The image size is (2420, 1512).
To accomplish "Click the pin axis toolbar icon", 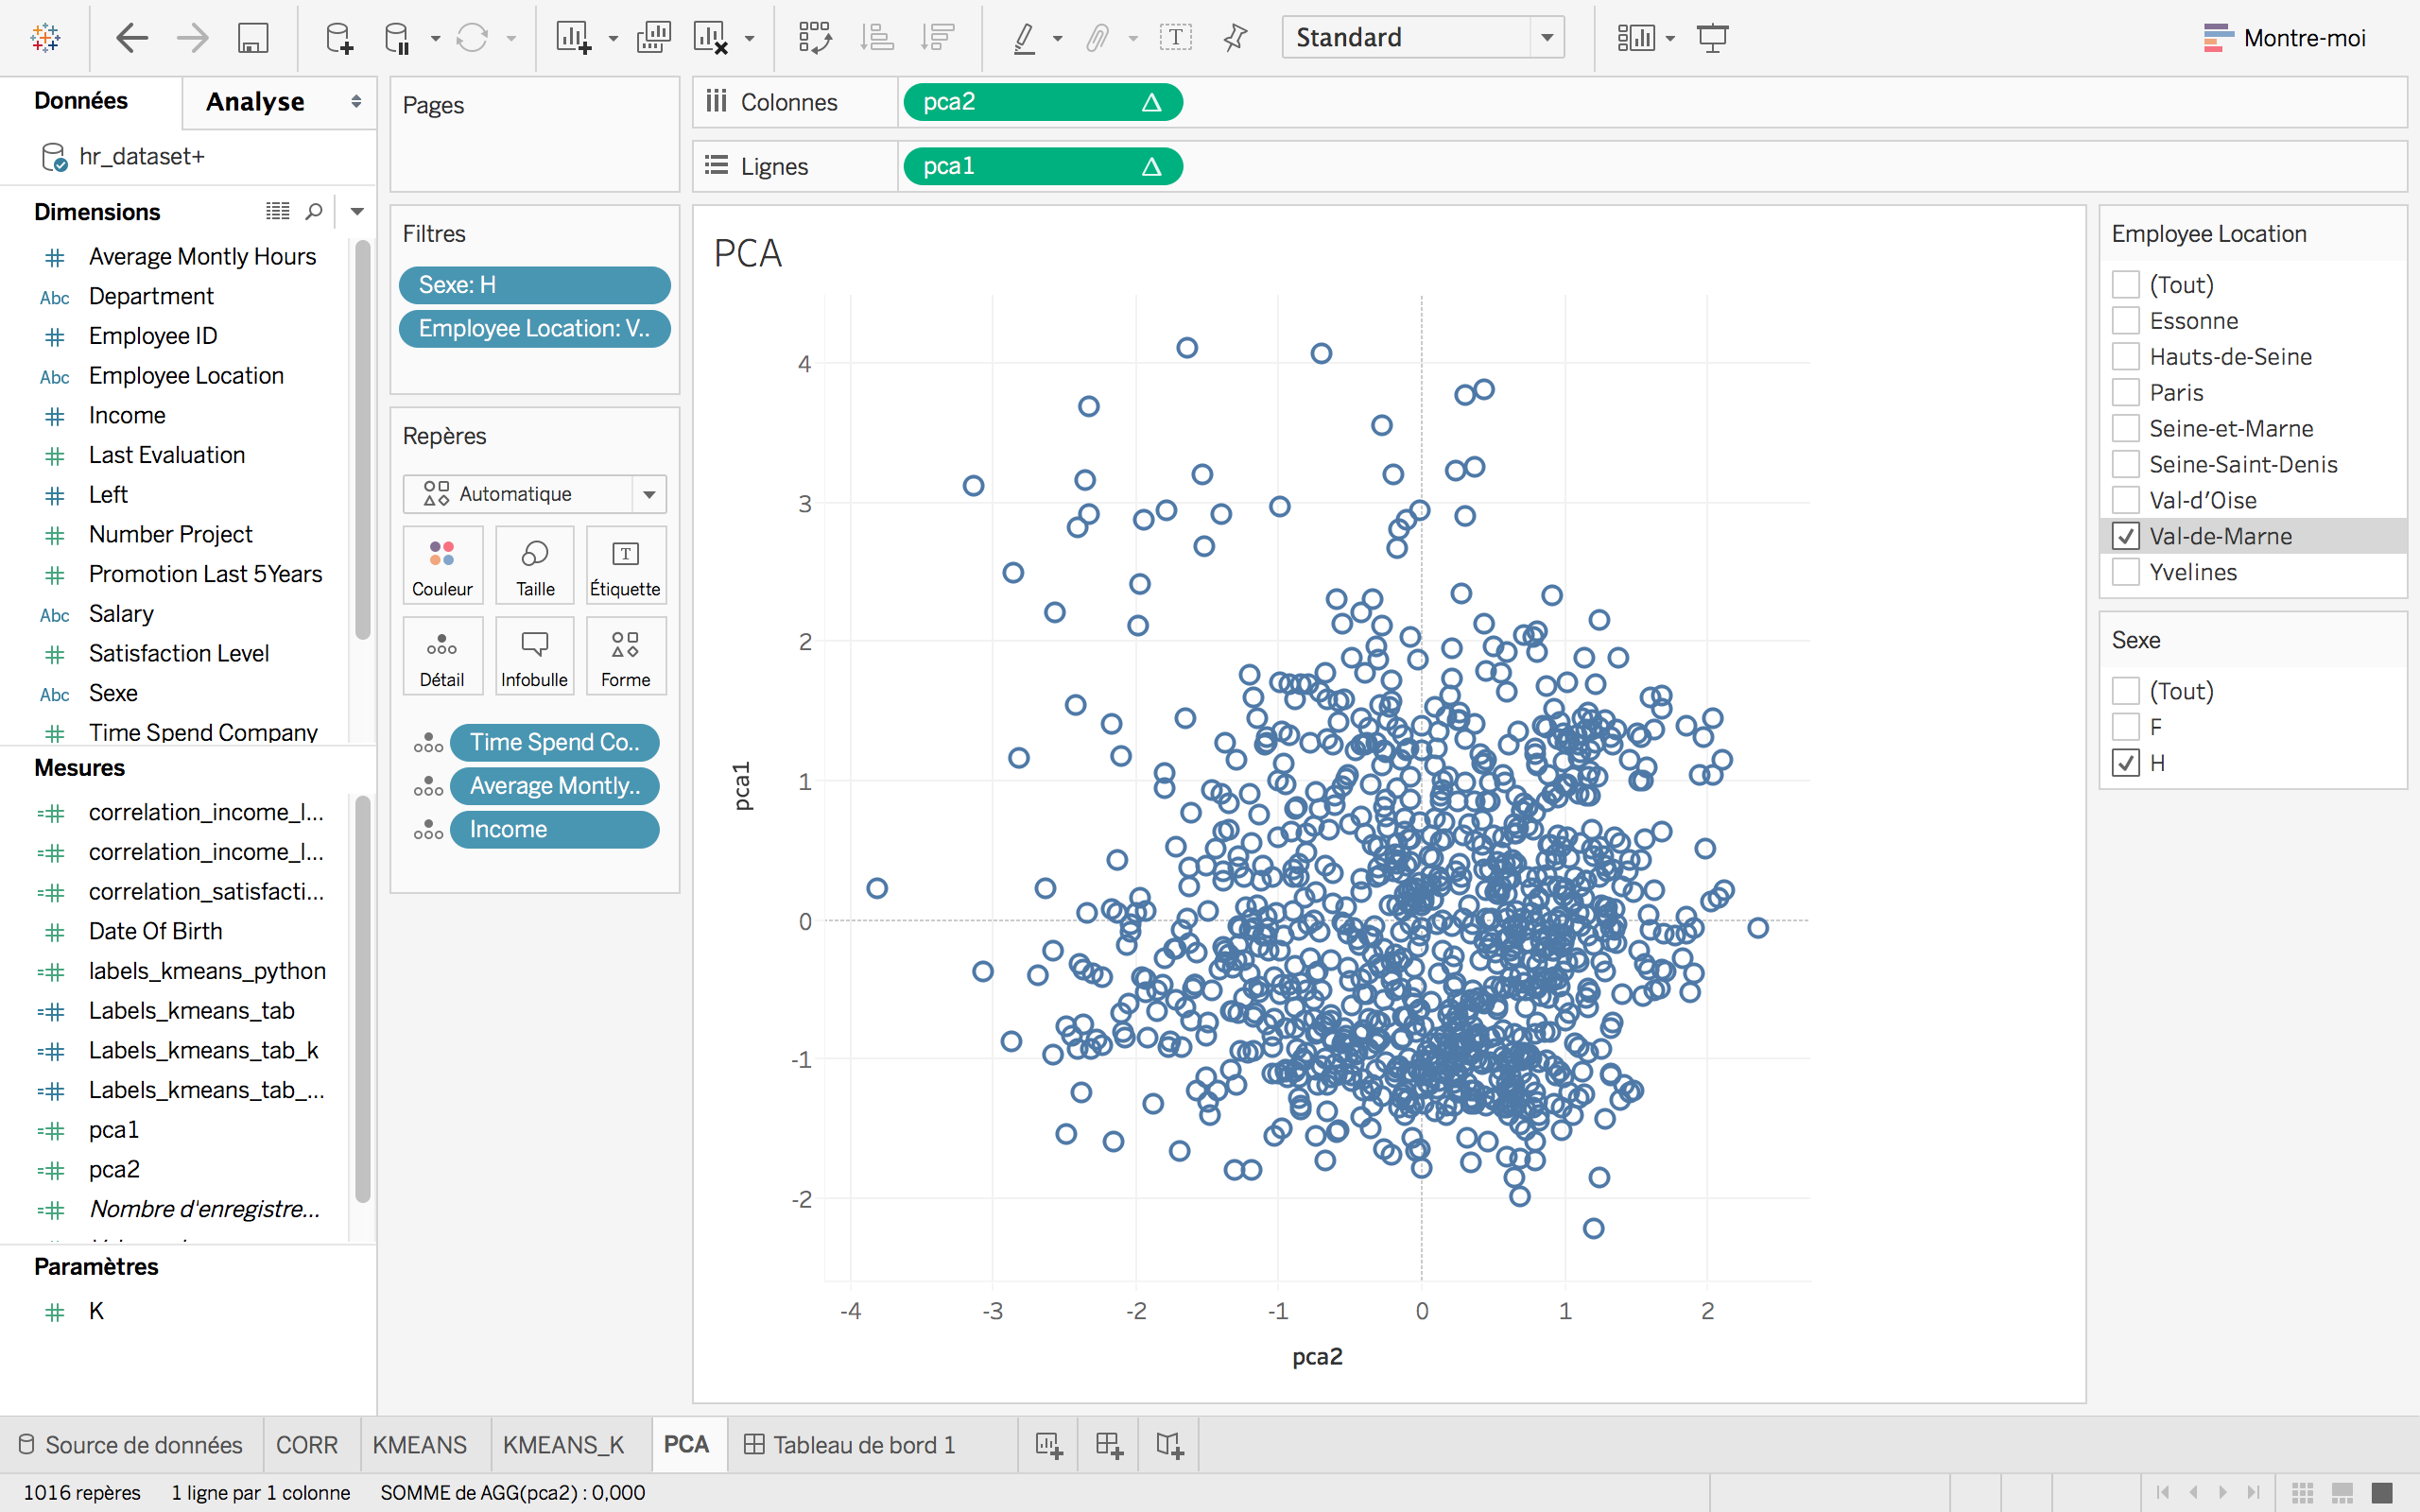I will pyautogui.click(x=1235, y=38).
